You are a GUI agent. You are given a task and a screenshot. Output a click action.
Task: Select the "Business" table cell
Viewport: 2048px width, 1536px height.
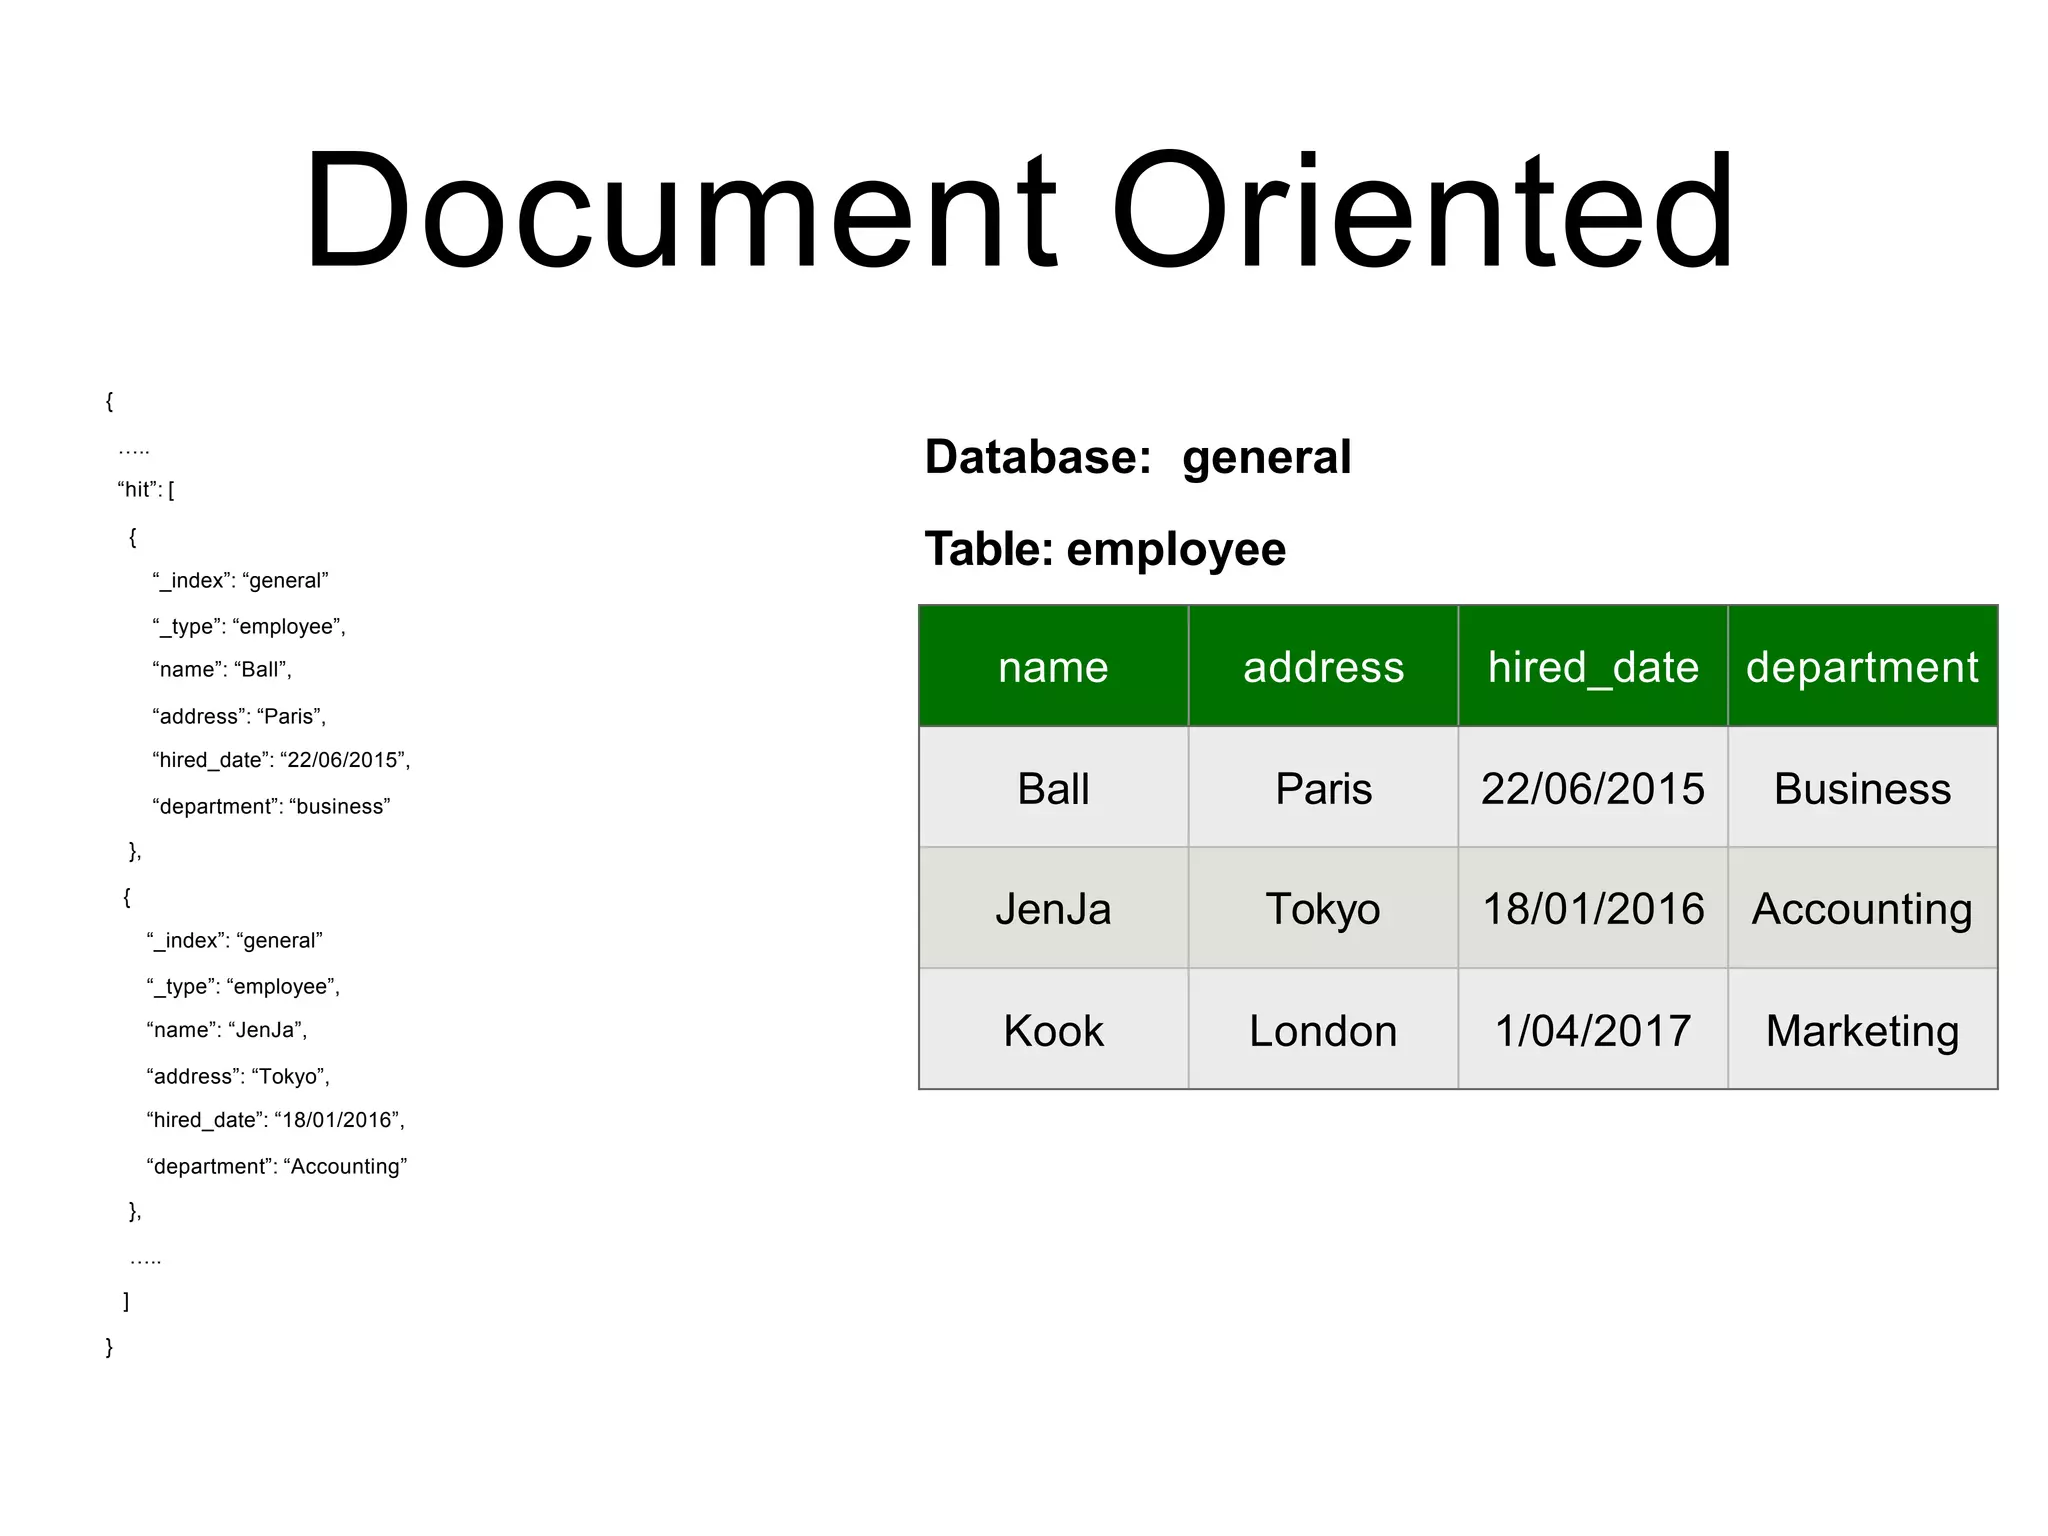[1862, 788]
